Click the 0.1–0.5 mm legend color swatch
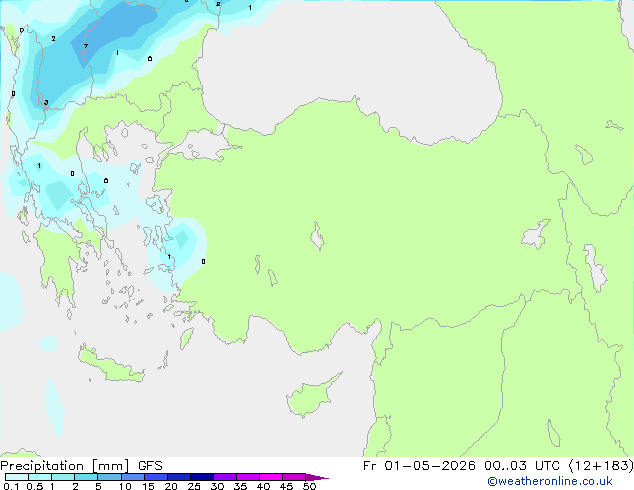The width and height of the screenshot is (634, 490). point(17,477)
